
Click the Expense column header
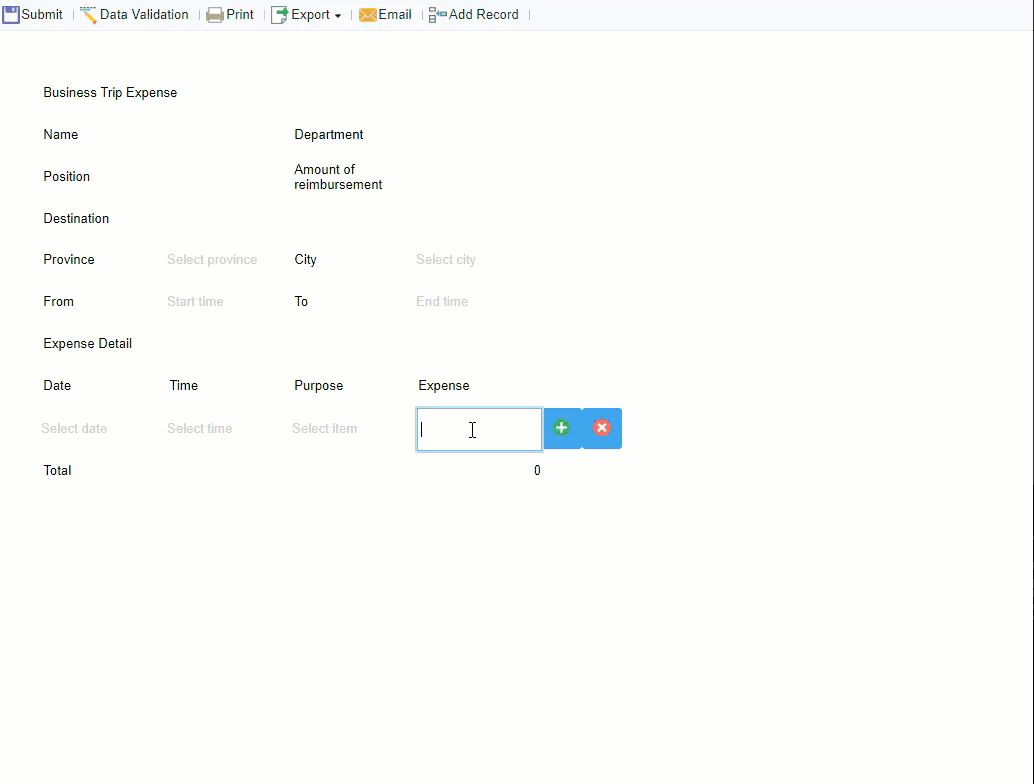pos(444,386)
